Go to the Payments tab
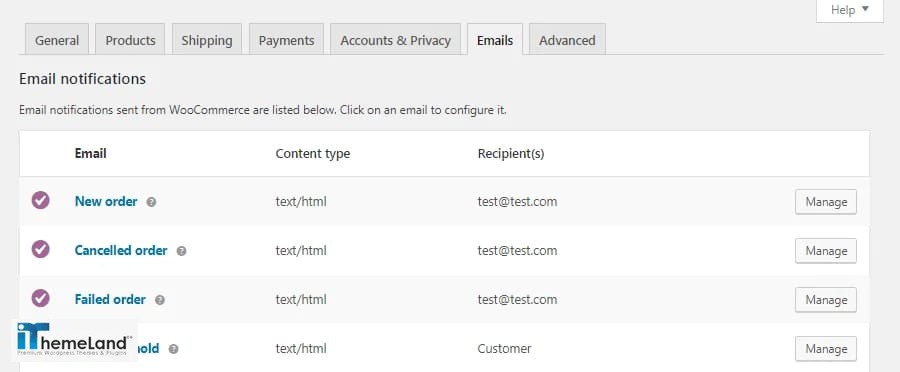The width and height of the screenshot is (900, 372). (286, 40)
